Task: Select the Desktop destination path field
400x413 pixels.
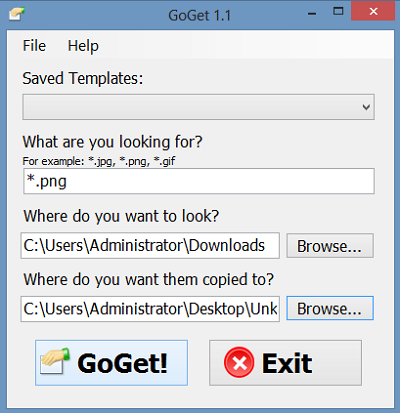Action: [x=150, y=309]
